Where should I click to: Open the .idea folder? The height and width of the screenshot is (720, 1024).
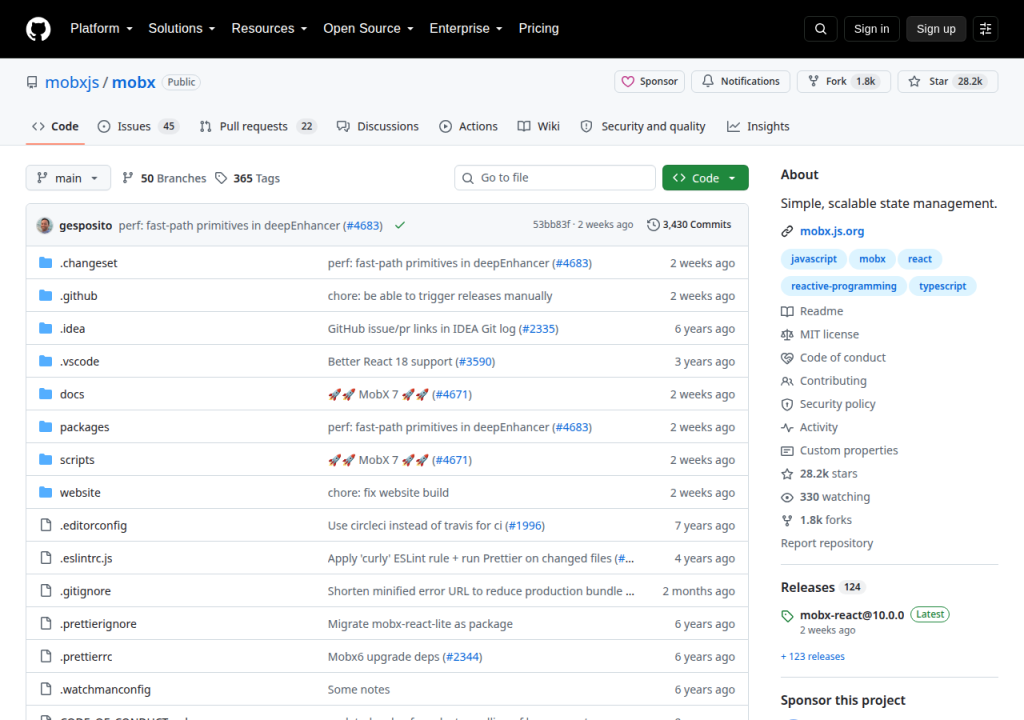coord(72,329)
